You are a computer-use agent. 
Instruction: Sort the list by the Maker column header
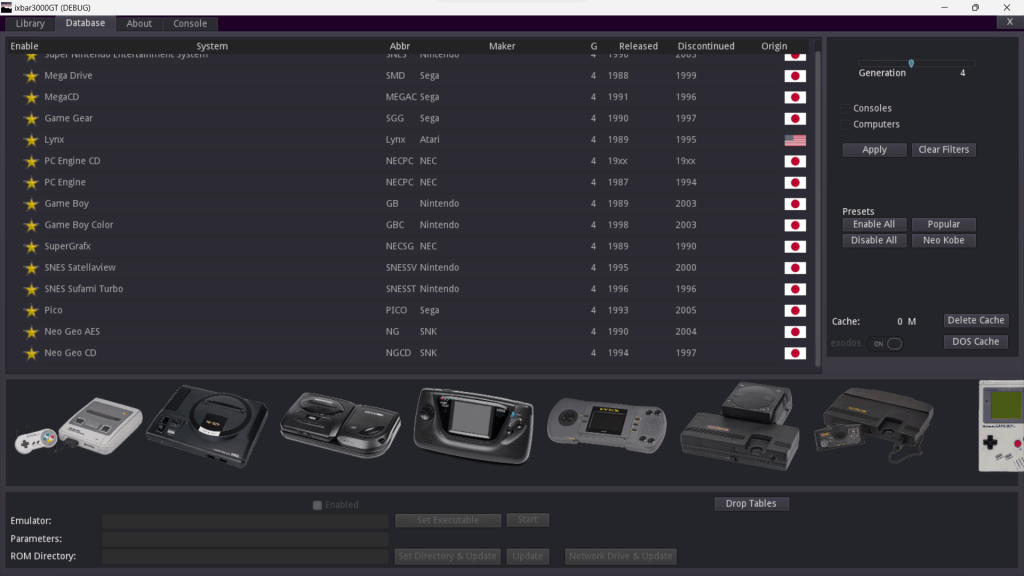point(502,46)
